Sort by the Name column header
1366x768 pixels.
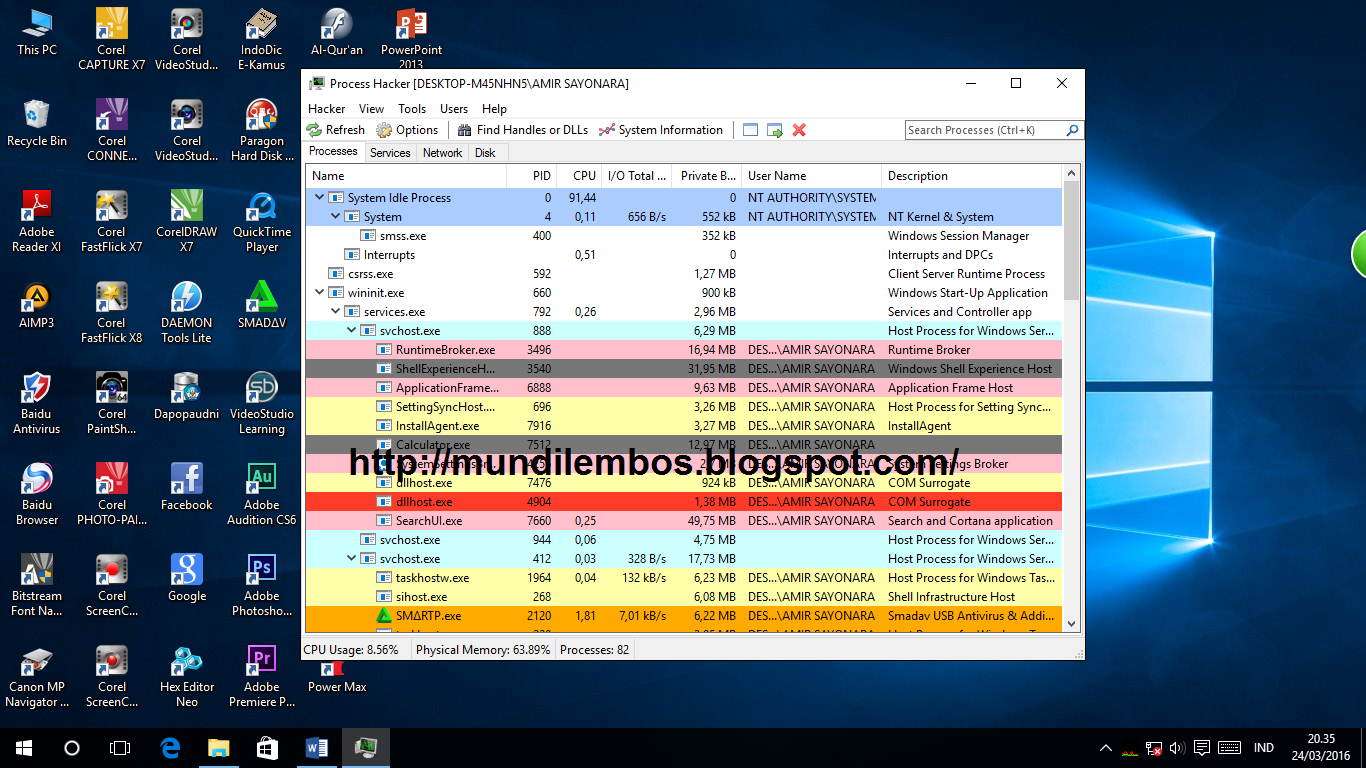(406, 176)
